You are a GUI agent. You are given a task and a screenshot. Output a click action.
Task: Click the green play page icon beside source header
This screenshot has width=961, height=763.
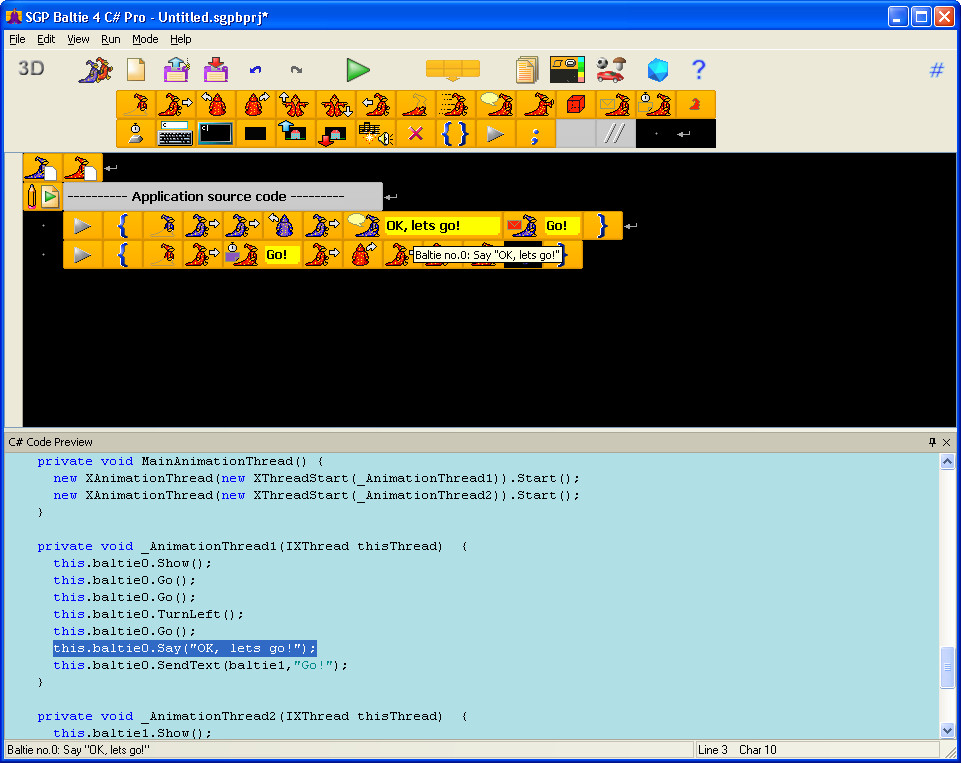coord(51,197)
